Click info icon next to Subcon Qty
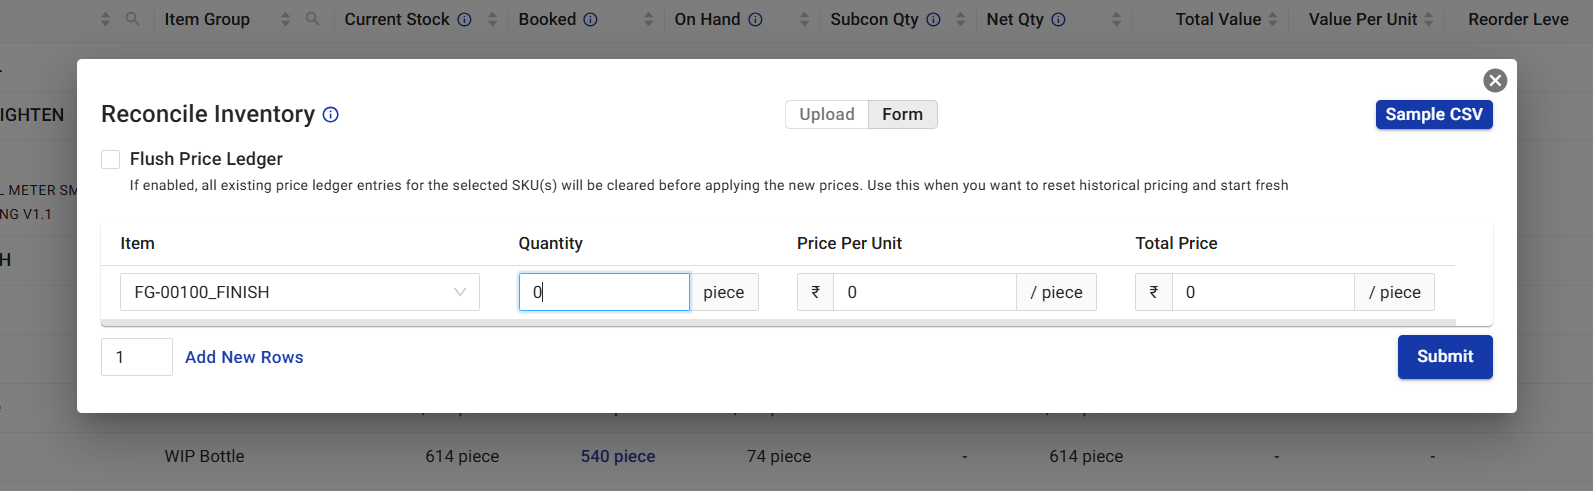1593x491 pixels. click(x=933, y=19)
